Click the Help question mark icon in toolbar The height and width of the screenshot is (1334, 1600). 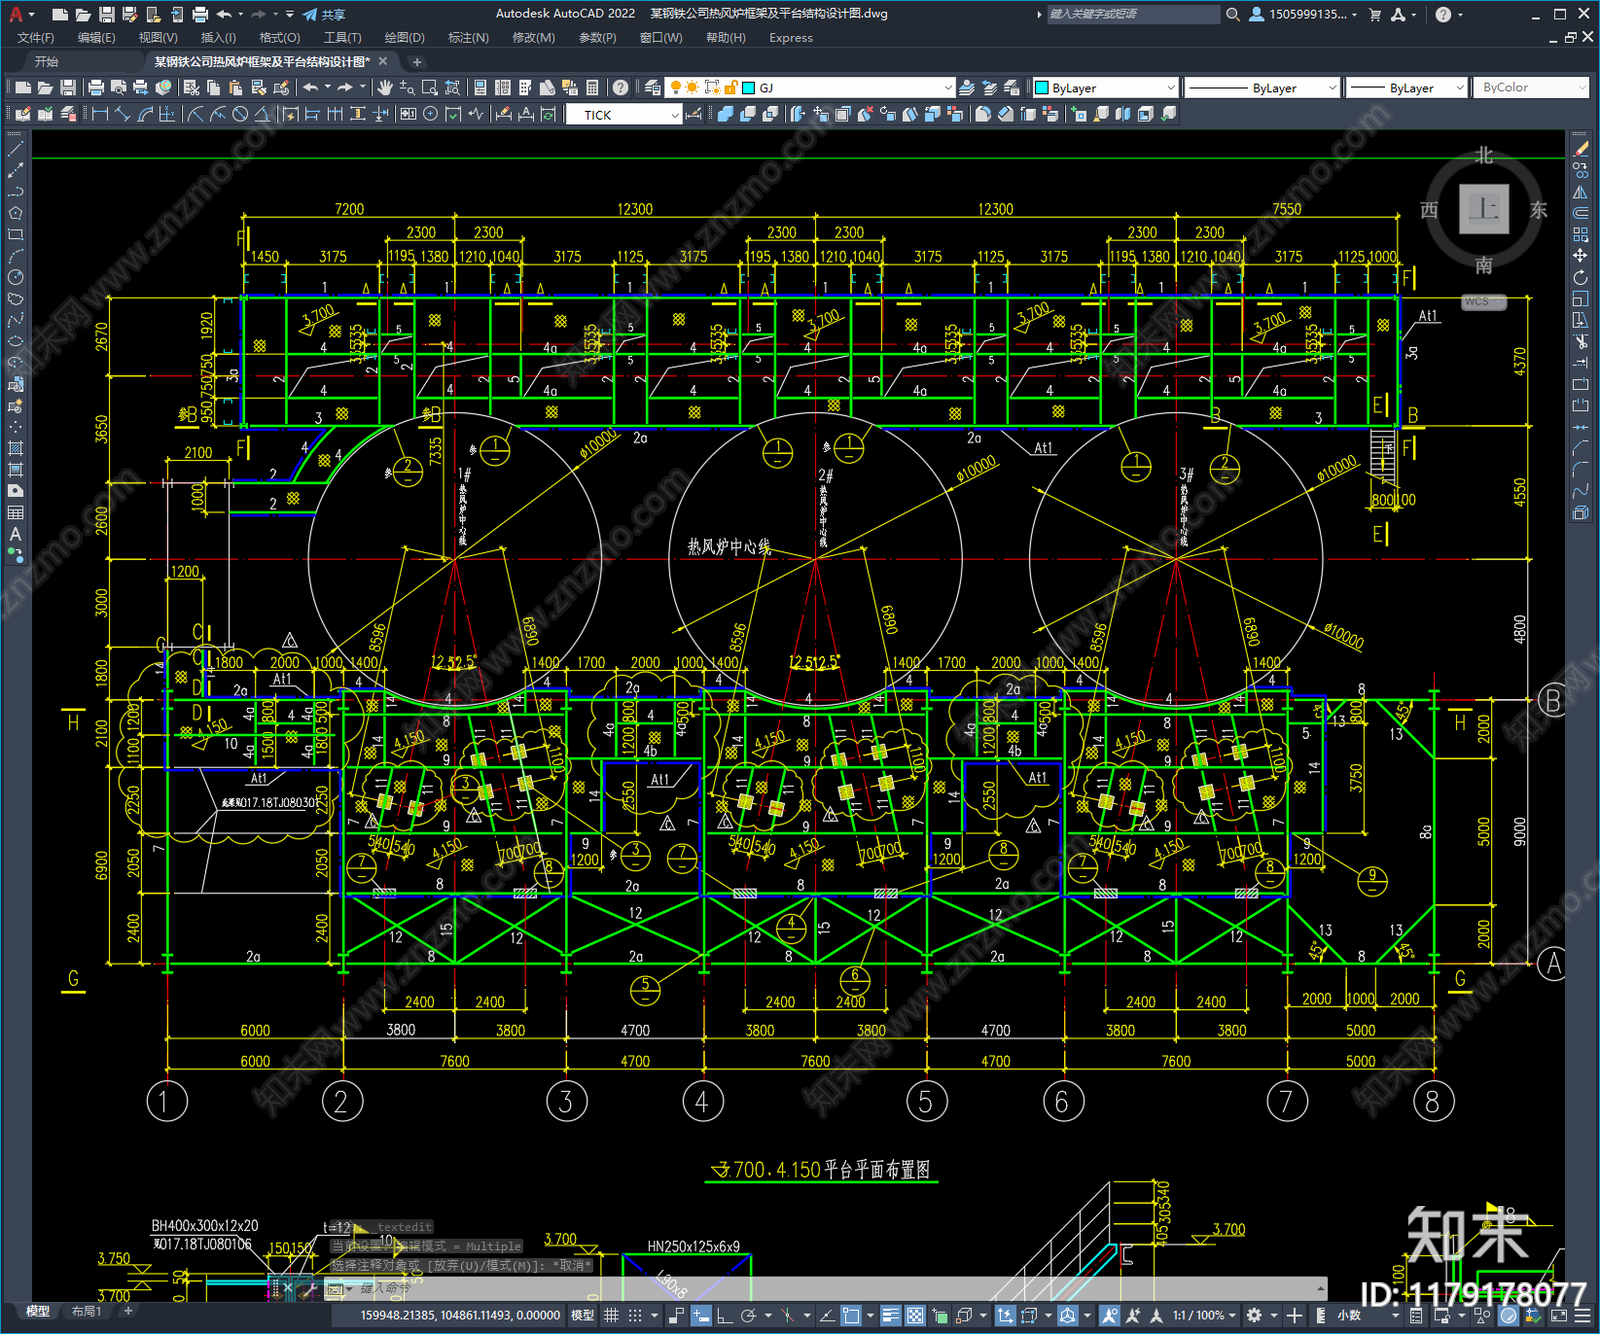click(620, 88)
